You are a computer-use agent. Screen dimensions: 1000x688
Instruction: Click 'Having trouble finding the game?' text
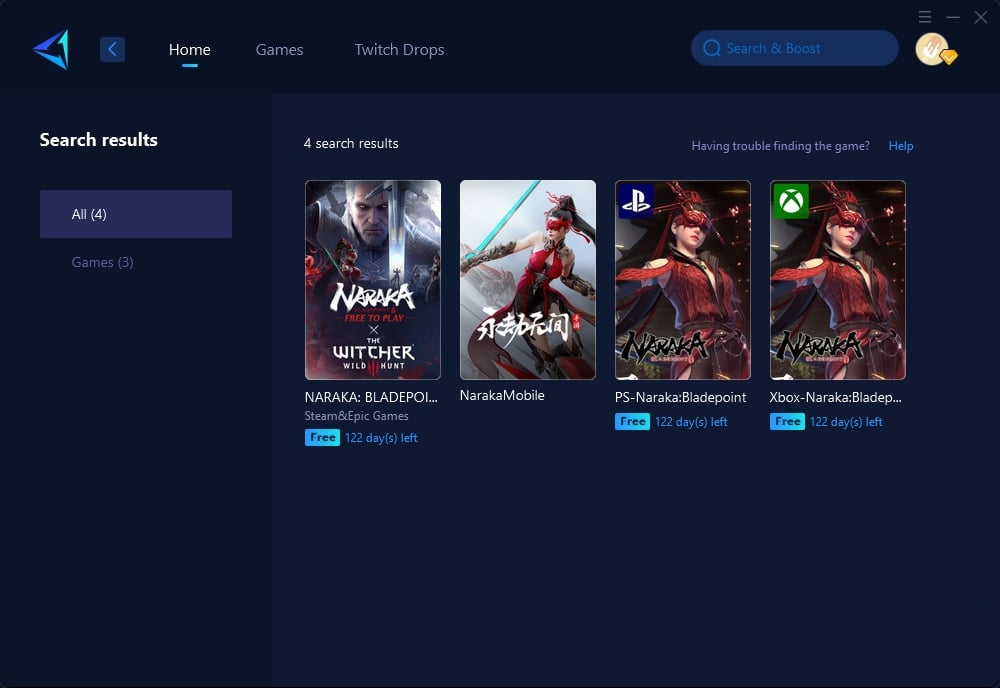click(x=781, y=146)
